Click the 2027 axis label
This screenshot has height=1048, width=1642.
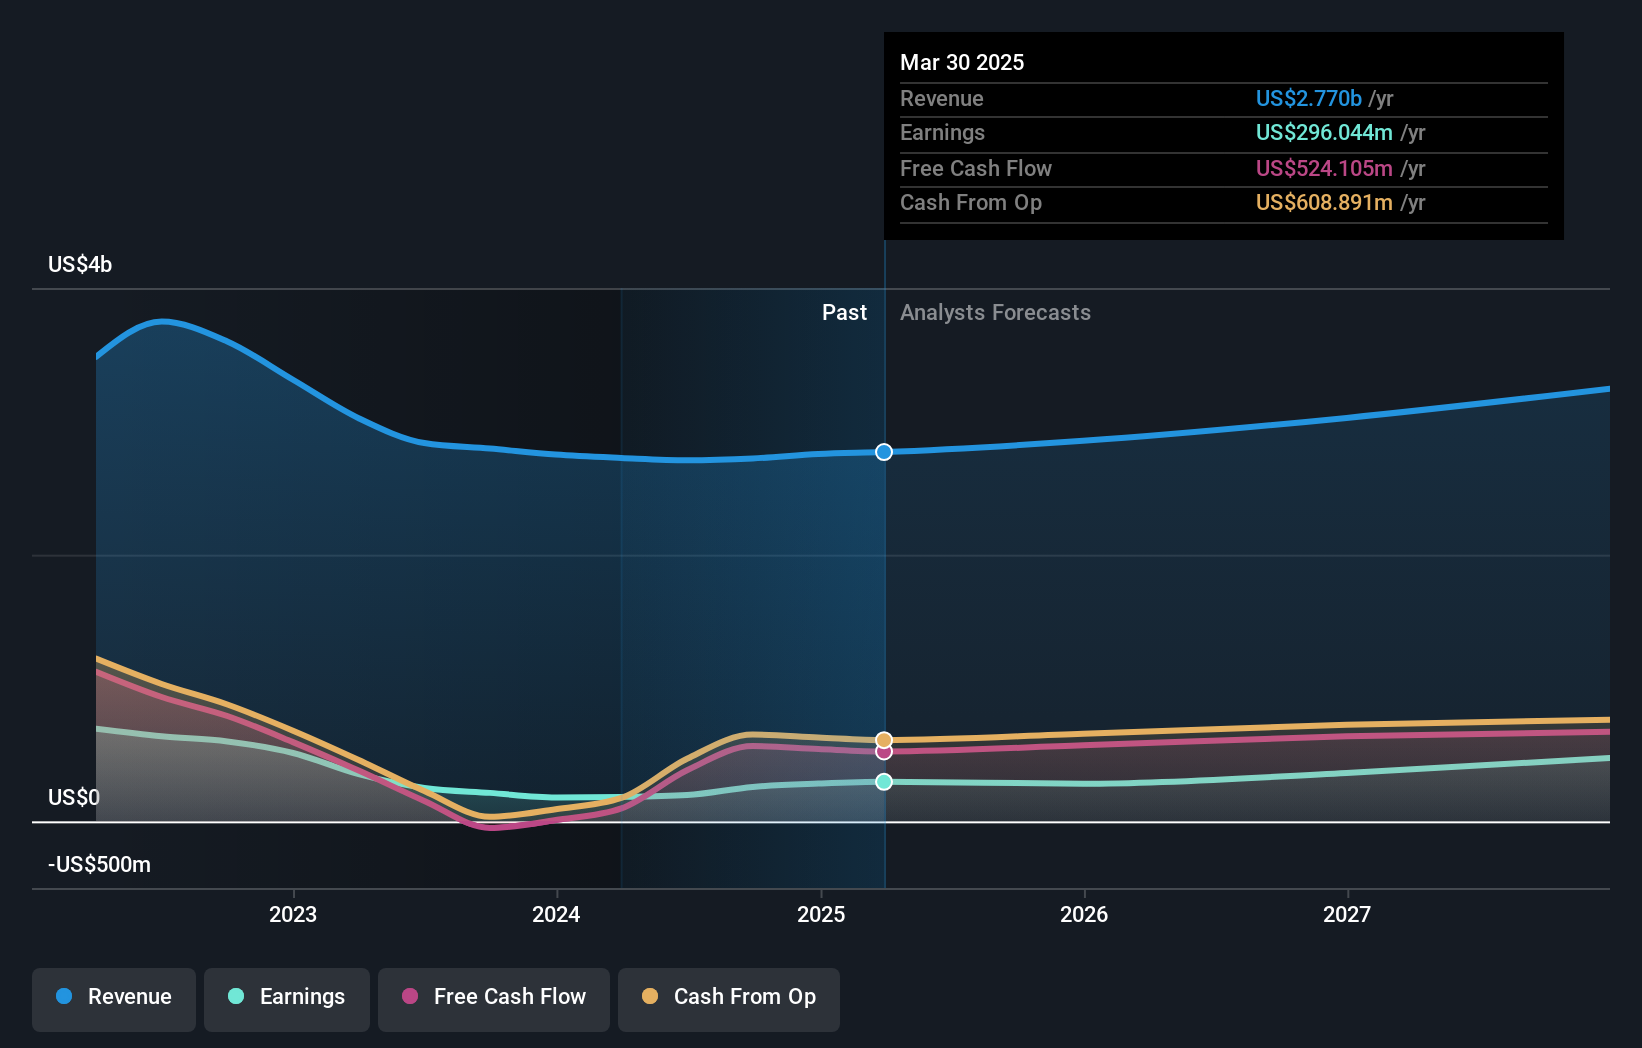pyautogui.click(x=1347, y=914)
